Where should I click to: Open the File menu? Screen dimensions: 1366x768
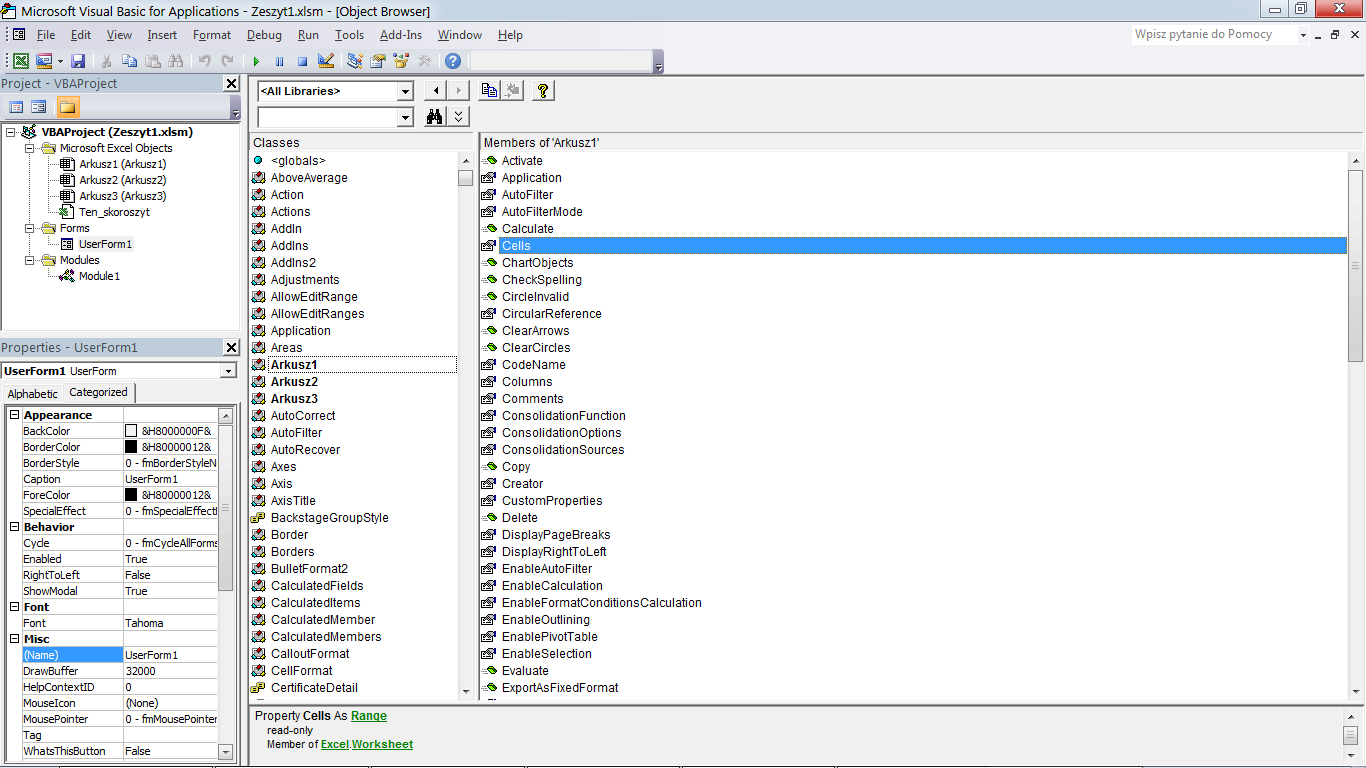(46, 35)
